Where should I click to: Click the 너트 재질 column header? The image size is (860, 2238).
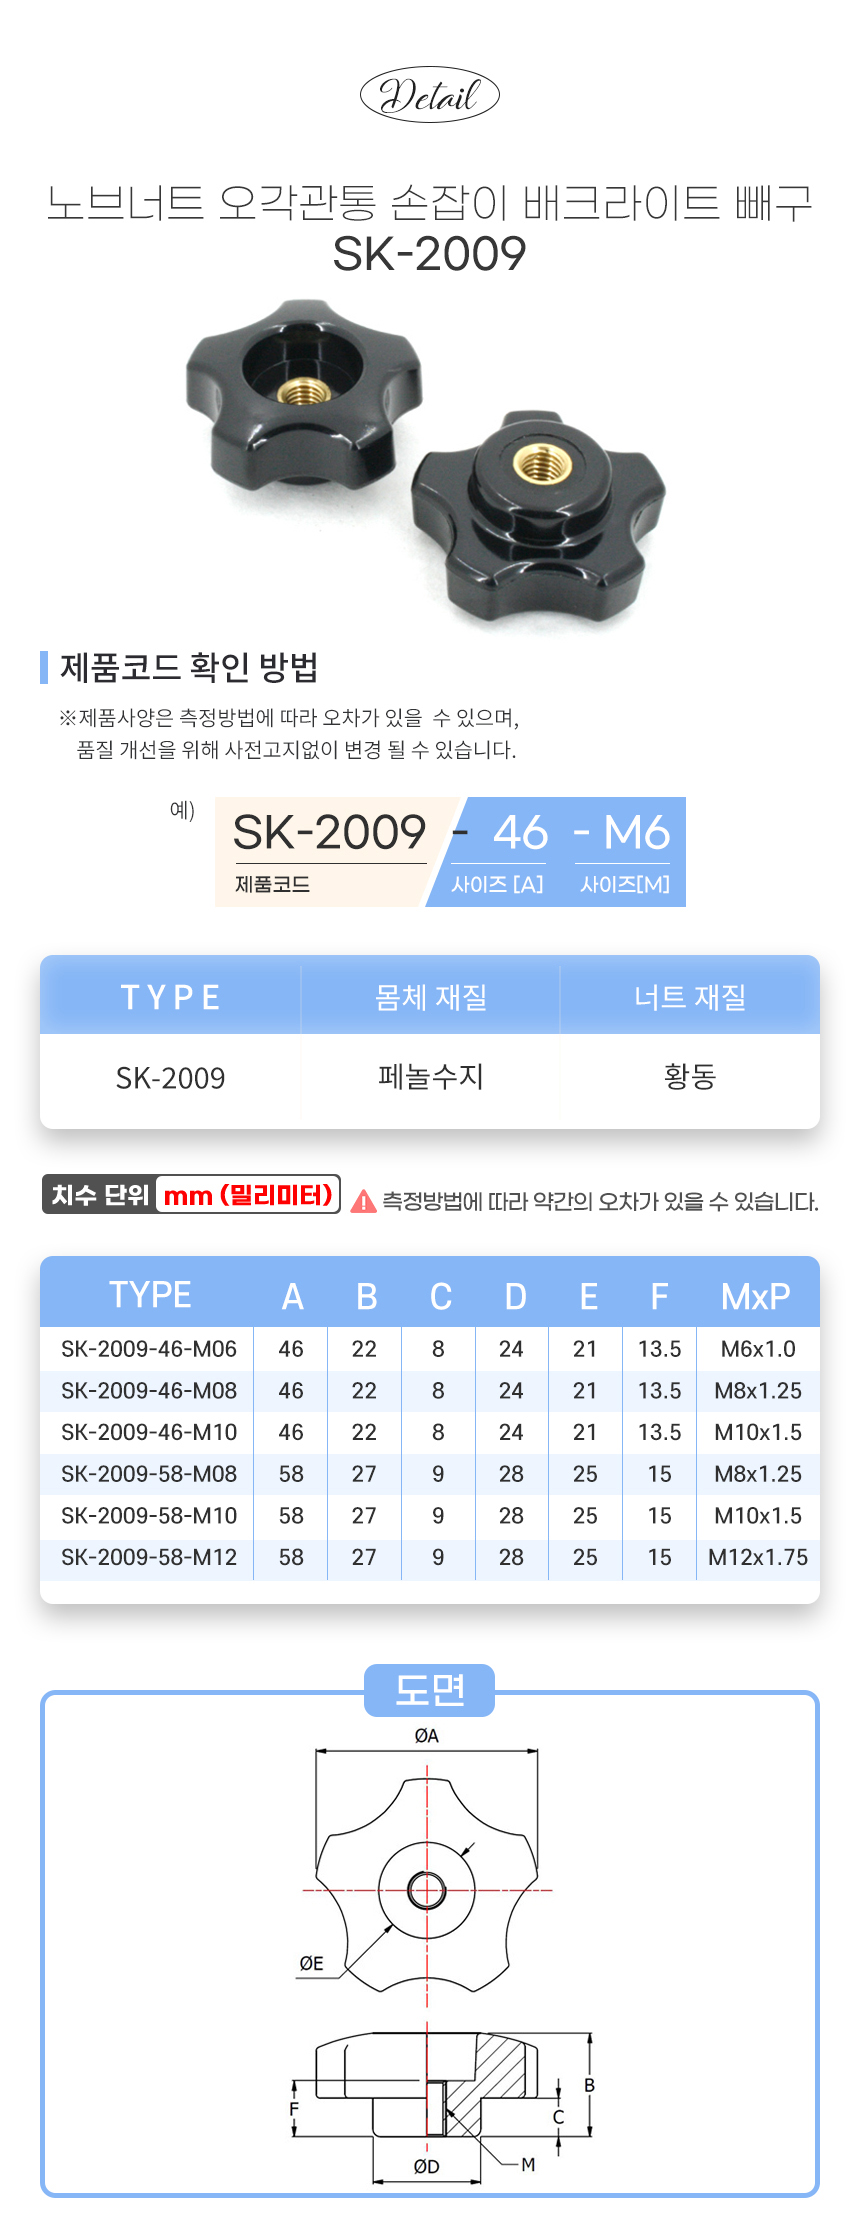(690, 996)
